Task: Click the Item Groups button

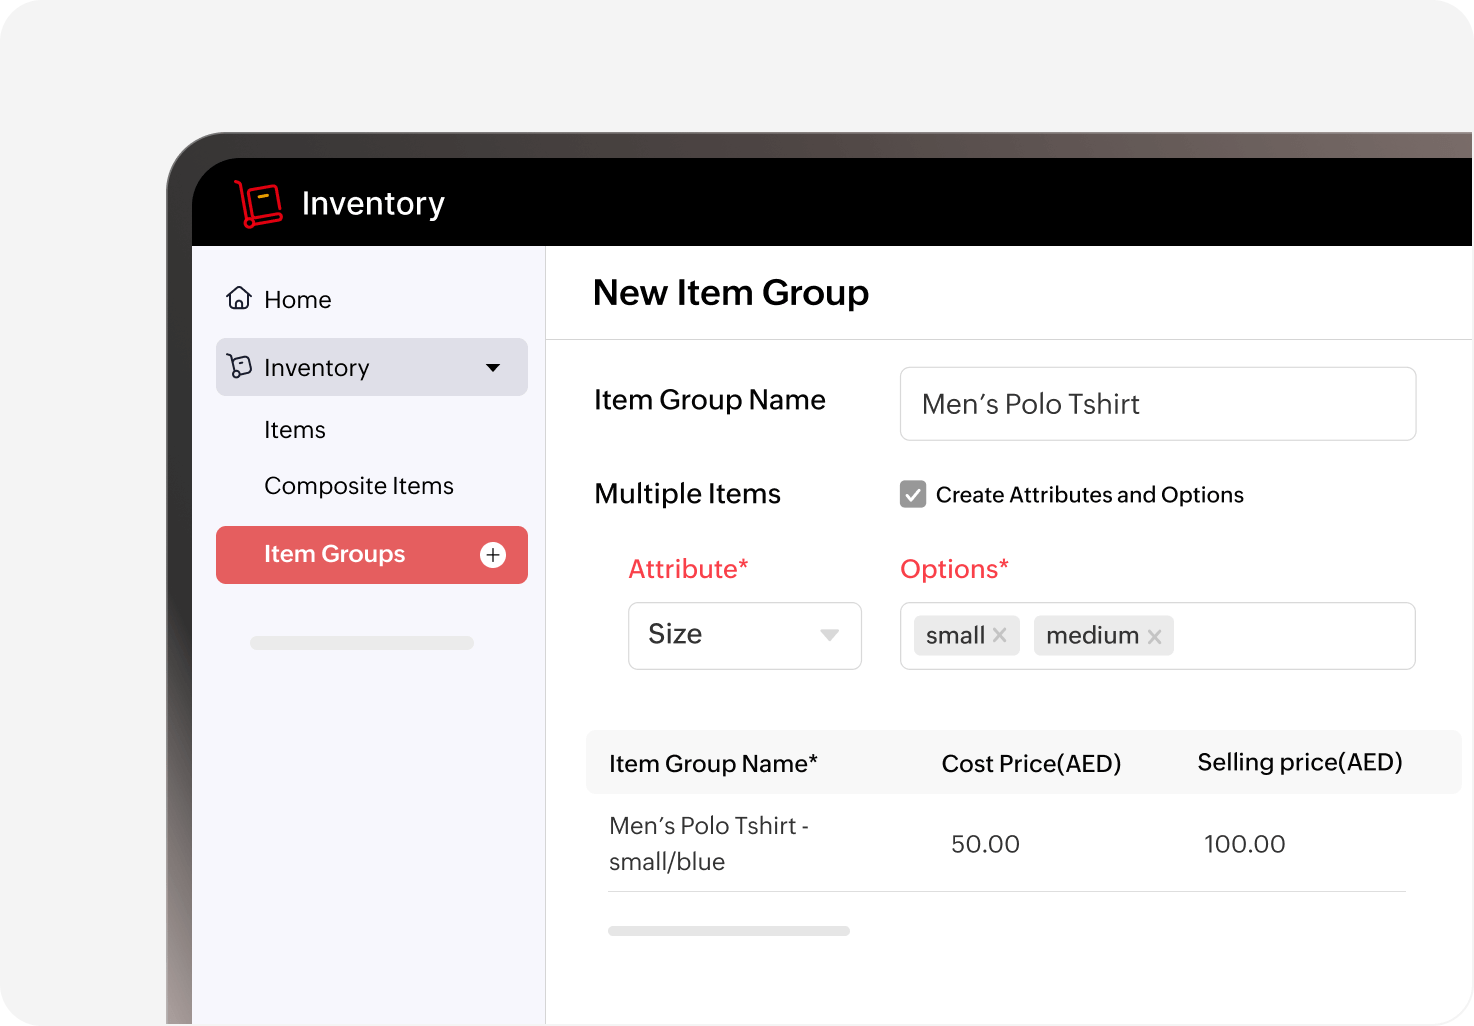Action: [x=334, y=554]
